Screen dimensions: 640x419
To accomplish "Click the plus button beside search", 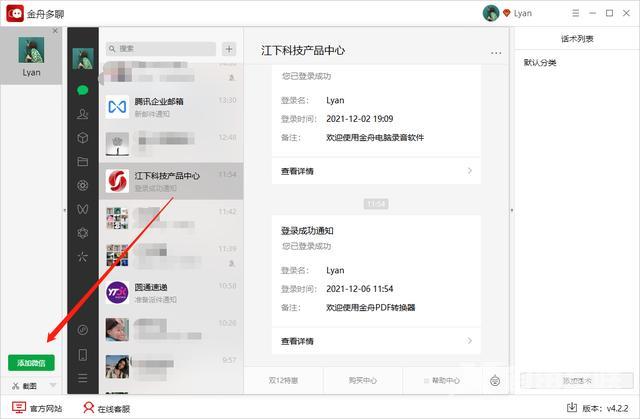I will (x=229, y=49).
